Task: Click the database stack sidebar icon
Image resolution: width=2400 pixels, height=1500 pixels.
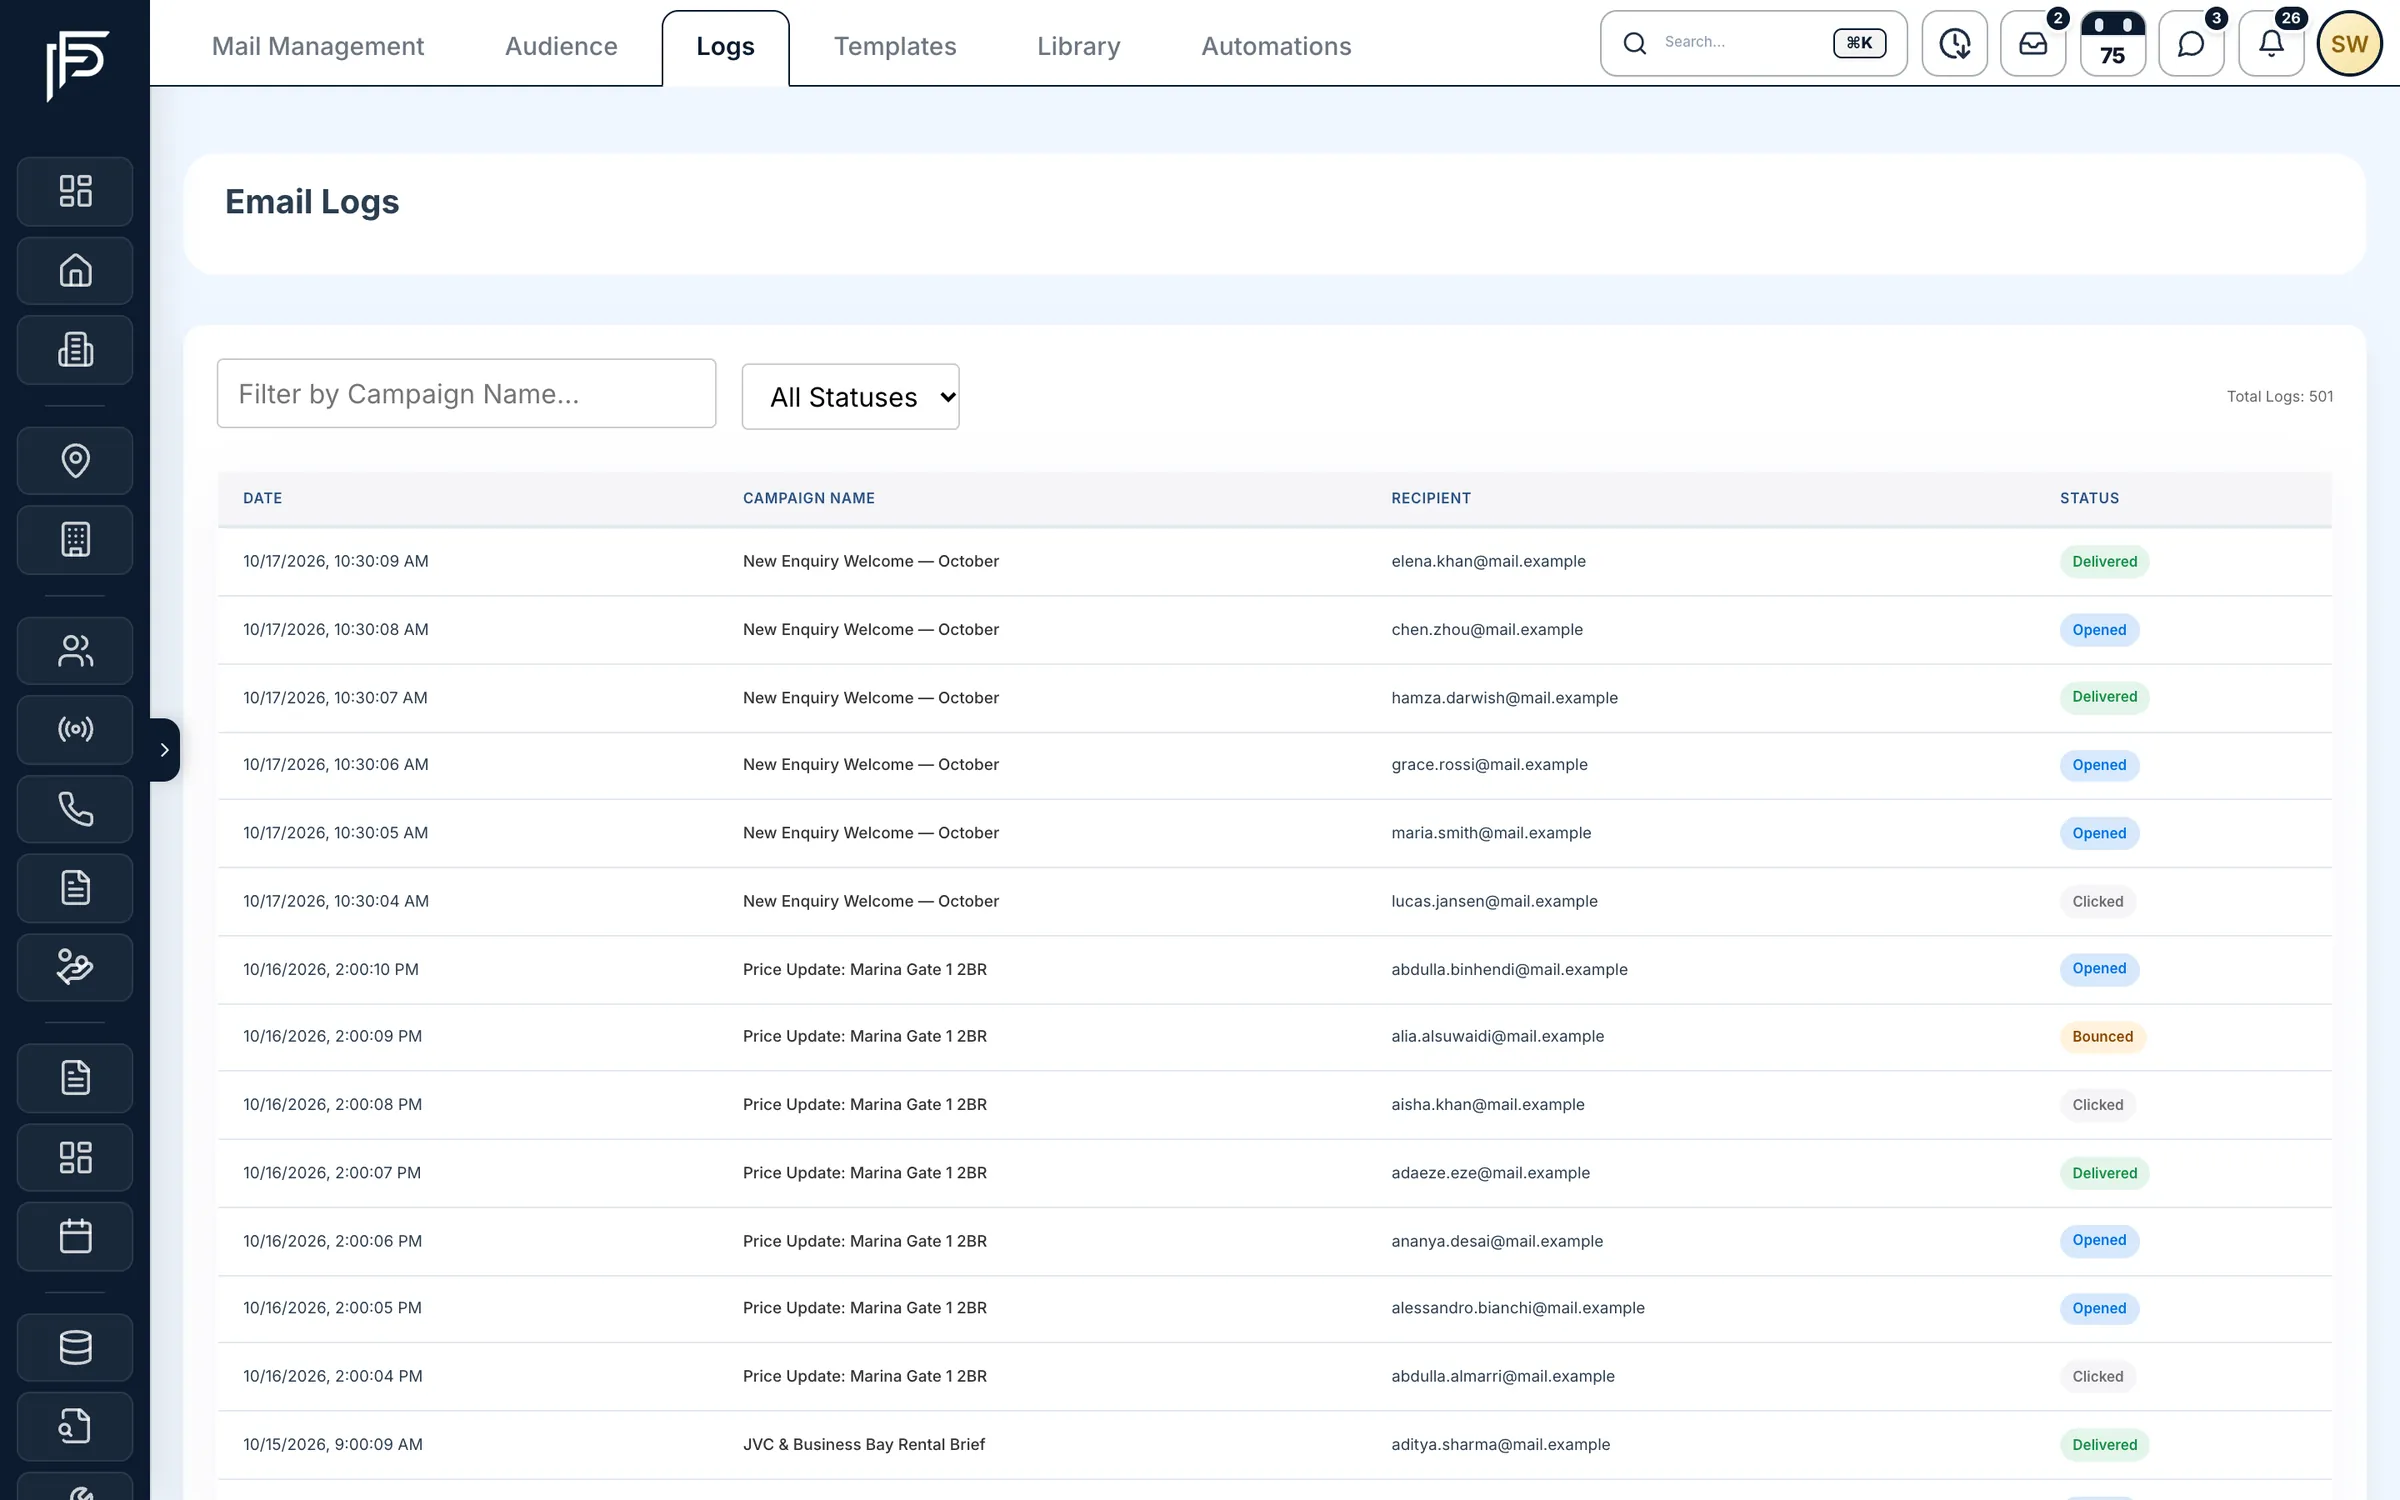Action: (75, 1347)
